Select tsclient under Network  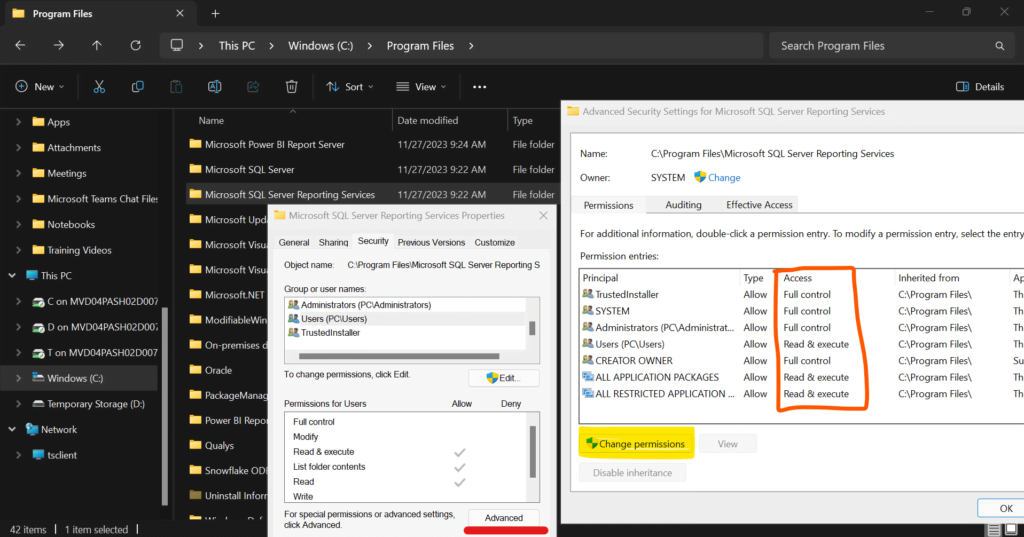pyautogui.click(x=61, y=455)
